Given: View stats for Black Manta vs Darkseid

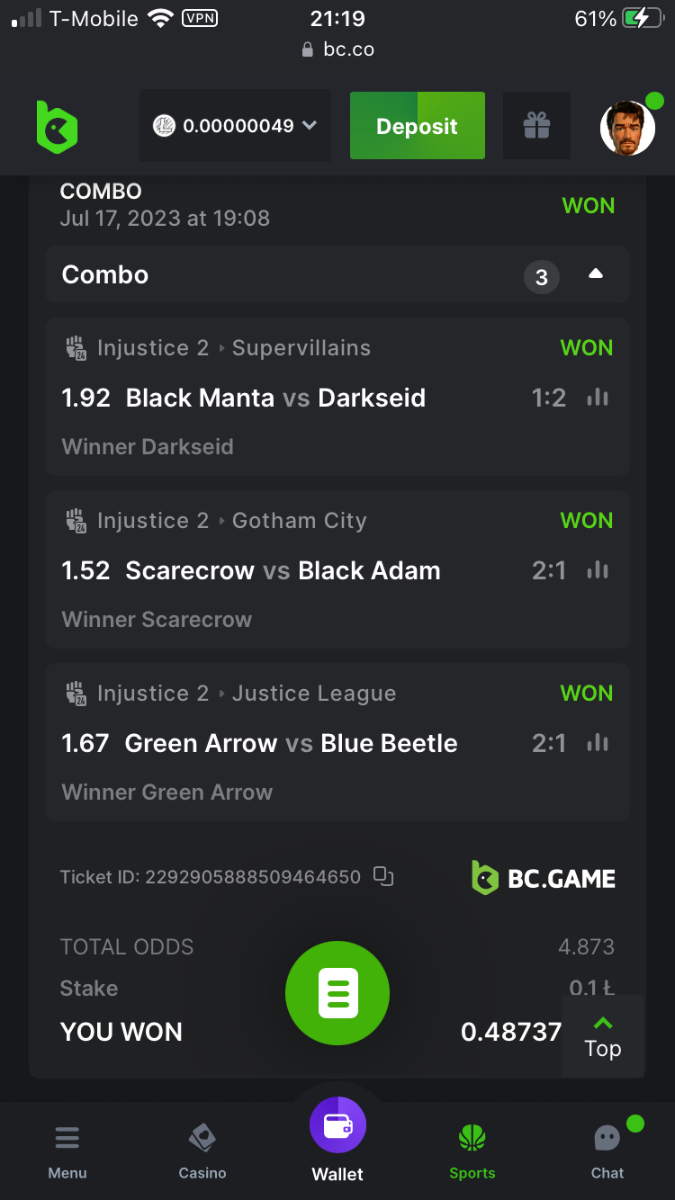Looking at the screenshot, I should click(x=598, y=398).
